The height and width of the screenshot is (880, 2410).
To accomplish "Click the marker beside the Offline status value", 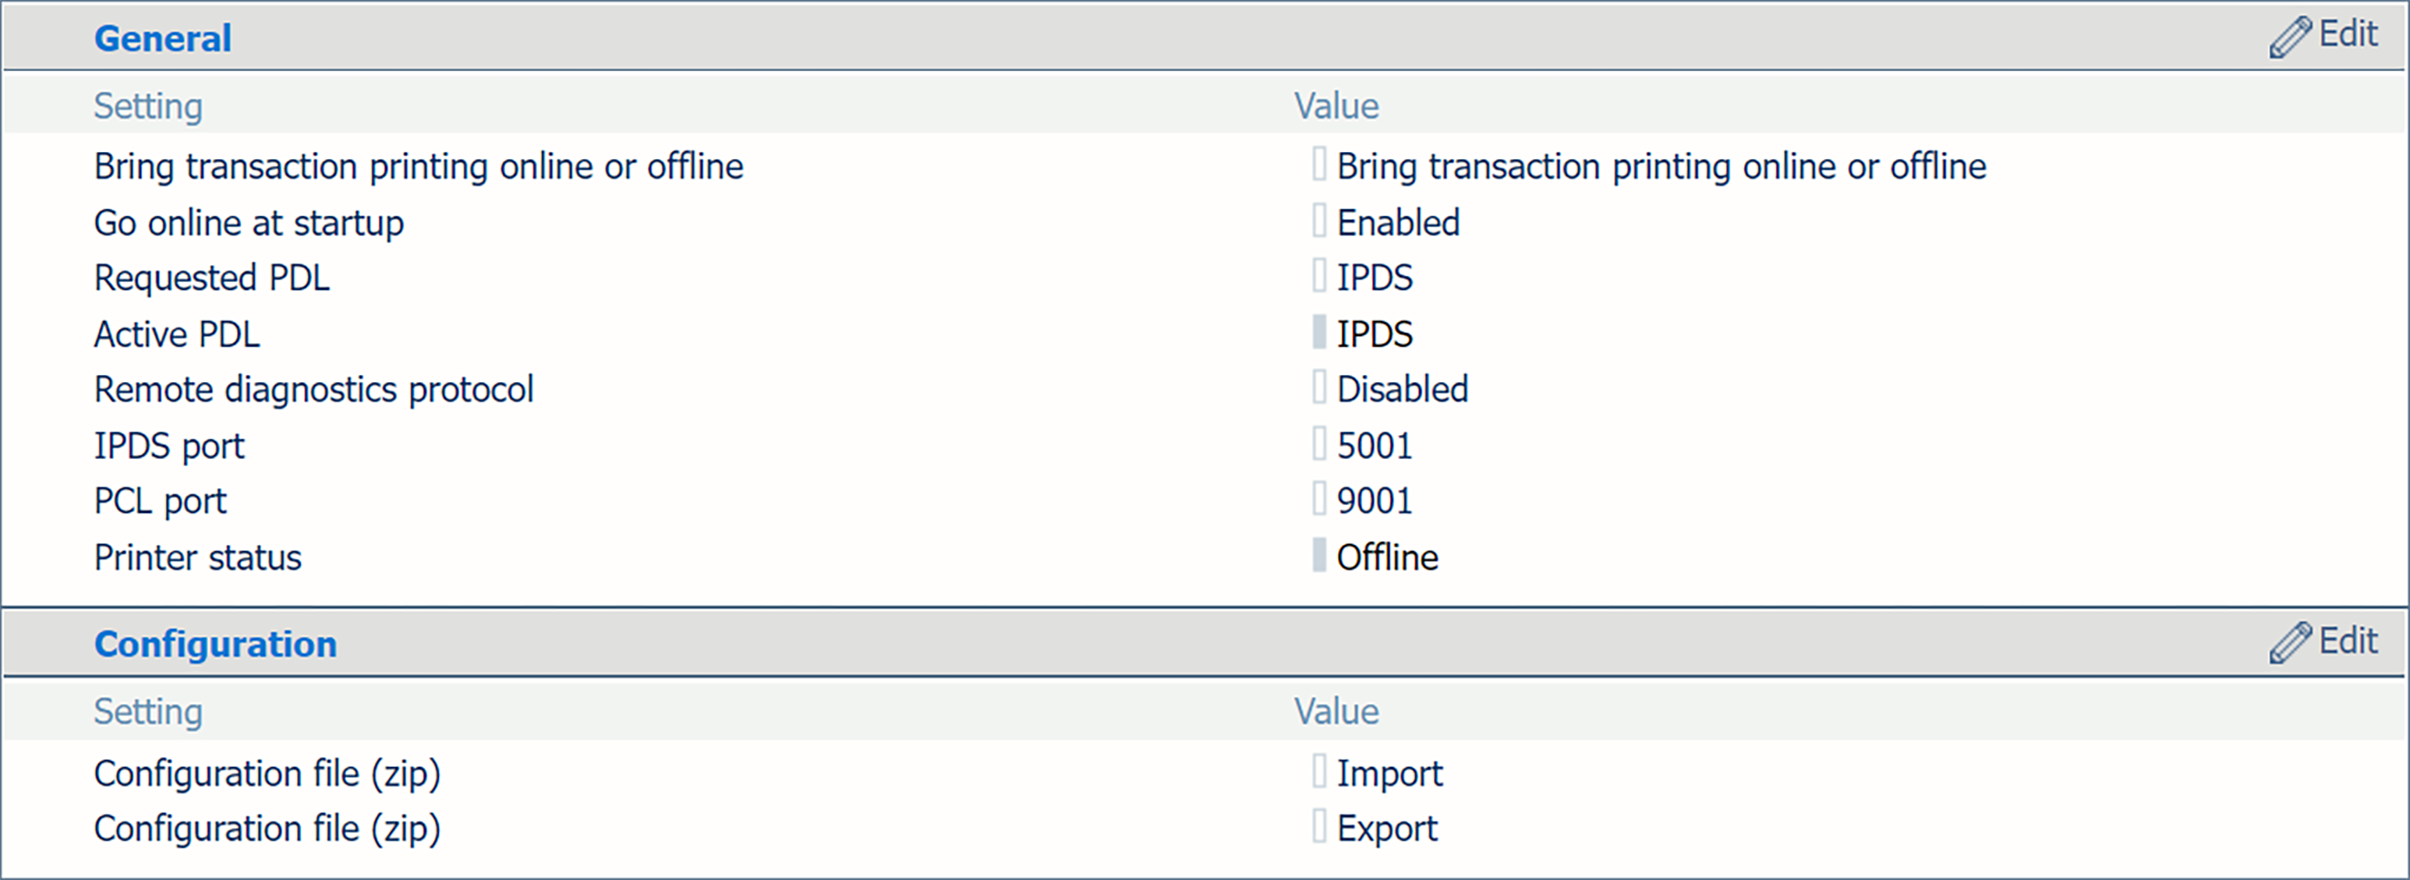I will [1319, 556].
